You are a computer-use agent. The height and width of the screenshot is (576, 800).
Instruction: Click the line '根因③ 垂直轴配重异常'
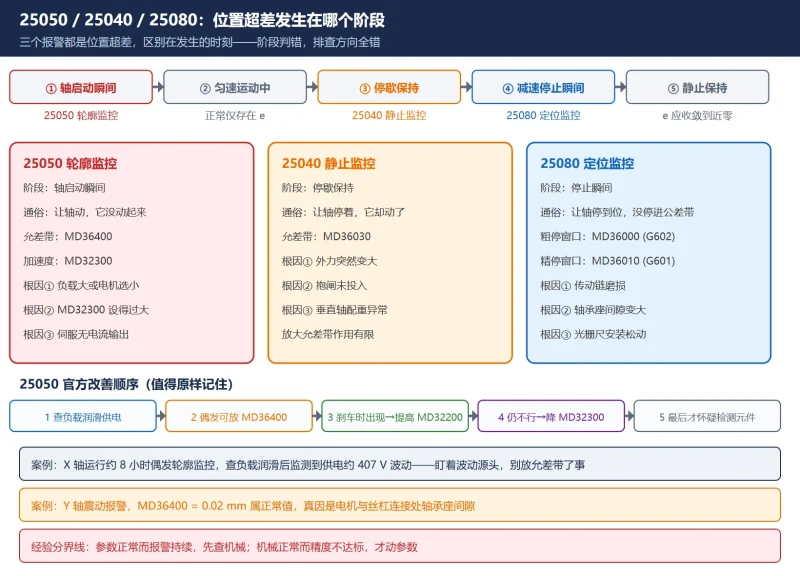(x=335, y=310)
